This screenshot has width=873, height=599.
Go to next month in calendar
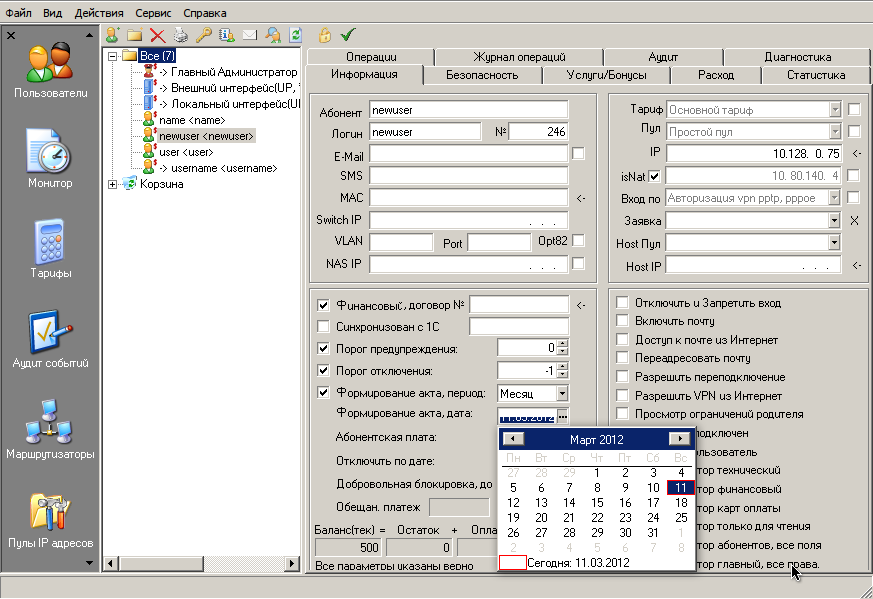pos(679,439)
